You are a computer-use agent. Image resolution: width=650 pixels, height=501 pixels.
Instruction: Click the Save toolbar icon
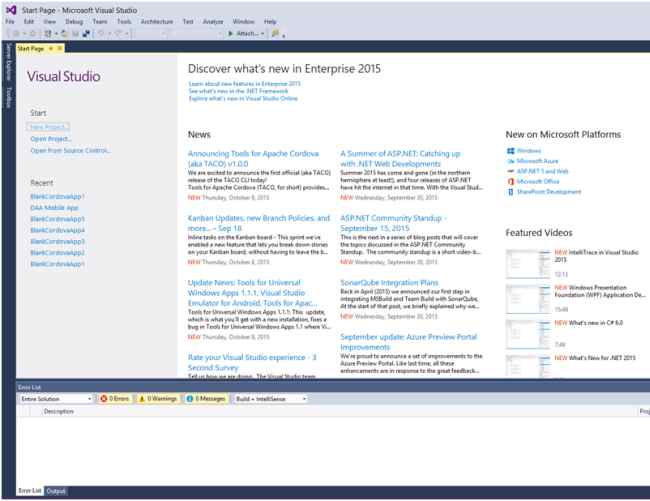[x=75, y=34]
